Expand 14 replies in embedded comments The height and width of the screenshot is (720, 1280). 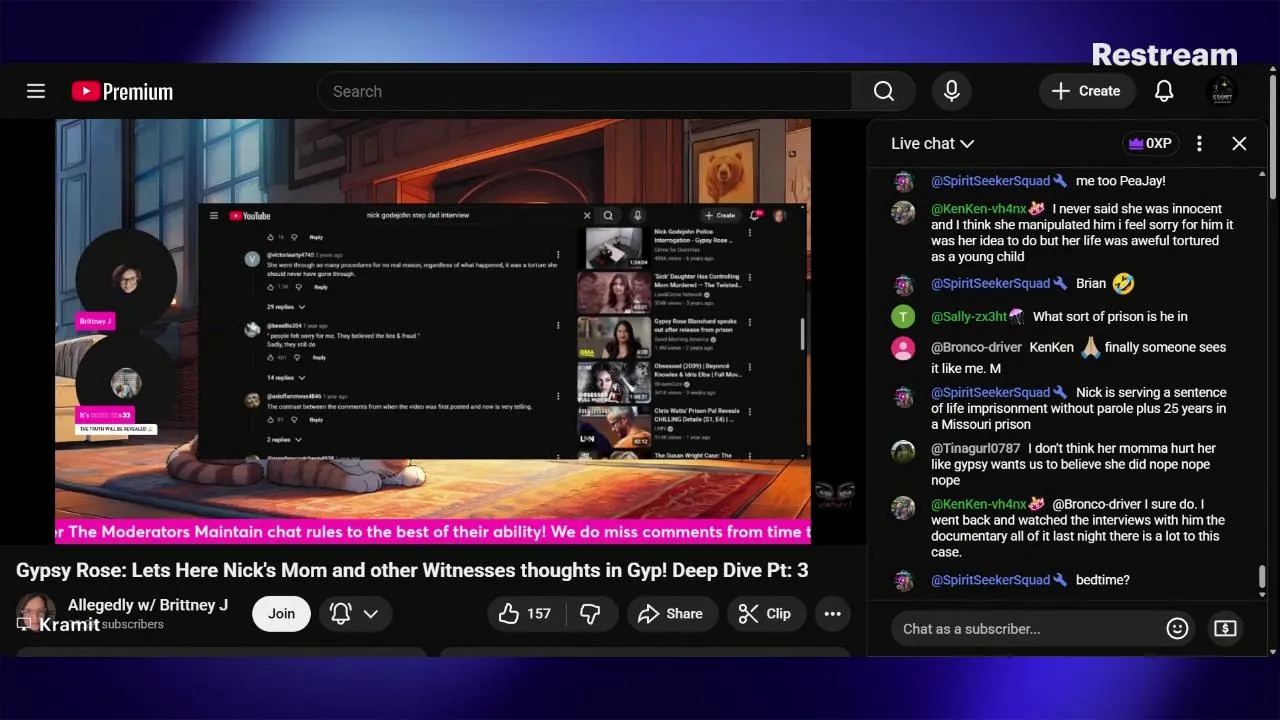287,378
